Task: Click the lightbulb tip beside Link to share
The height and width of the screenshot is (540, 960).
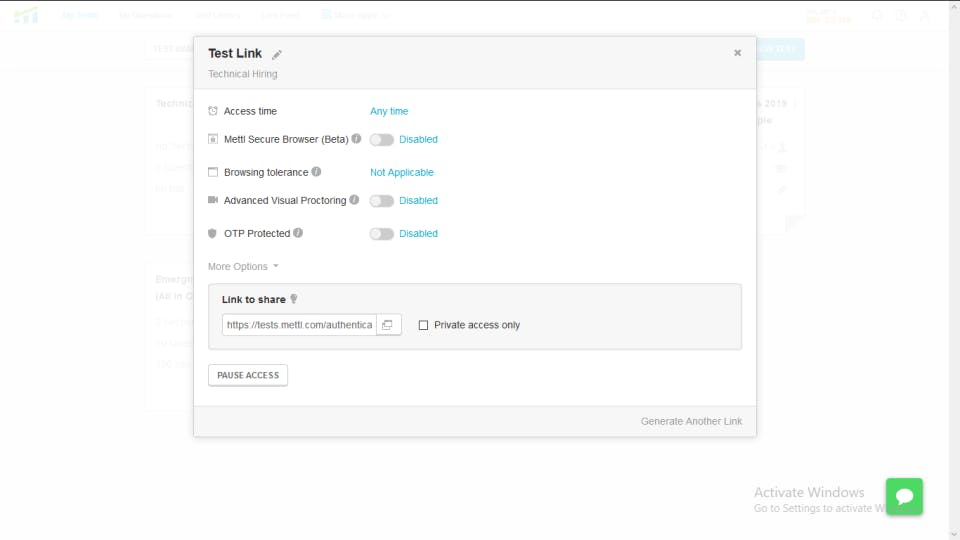Action: pyautogui.click(x=294, y=299)
